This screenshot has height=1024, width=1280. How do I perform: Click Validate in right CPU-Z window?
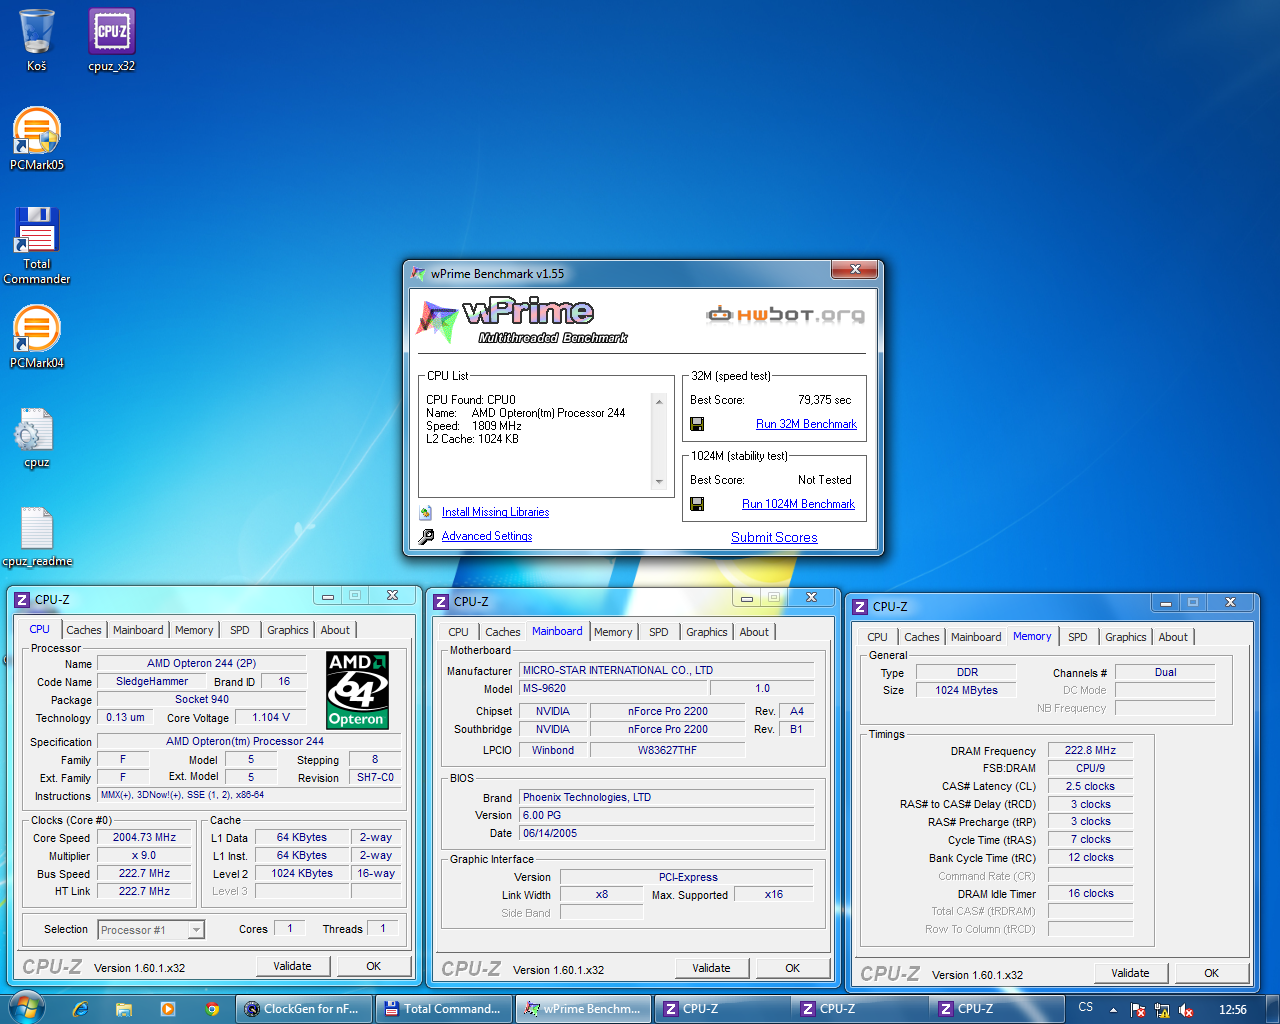[x=1130, y=973]
